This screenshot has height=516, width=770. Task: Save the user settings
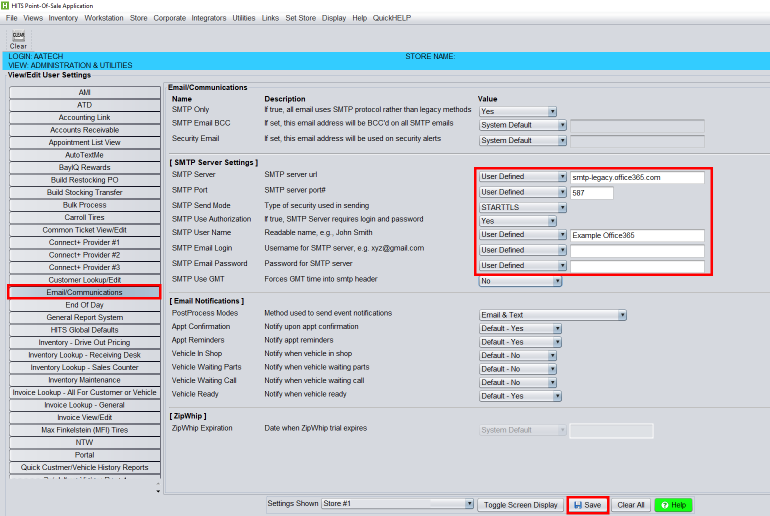(x=588, y=505)
